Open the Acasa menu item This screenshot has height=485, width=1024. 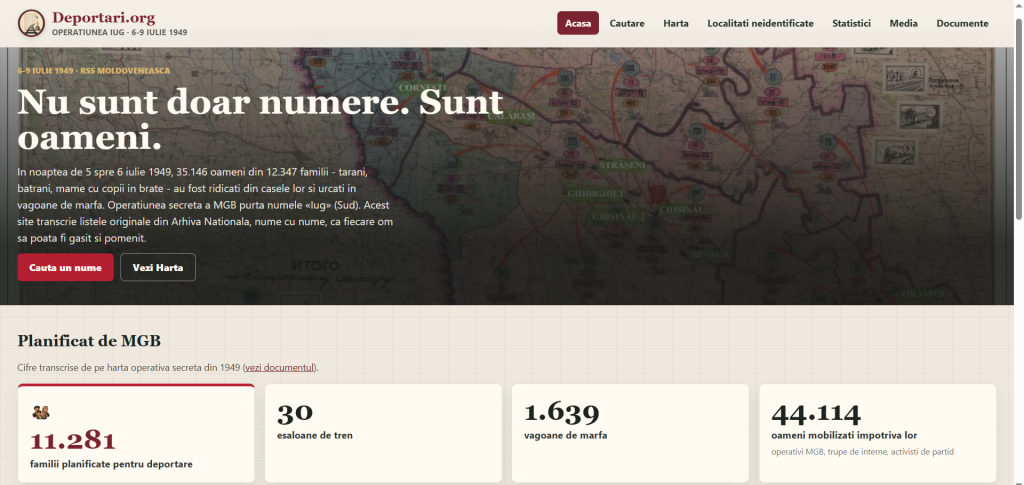(x=578, y=23)
